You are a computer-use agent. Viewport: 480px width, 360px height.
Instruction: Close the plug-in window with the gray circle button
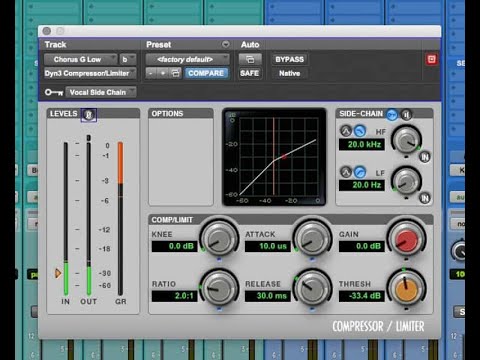point(47,31)
